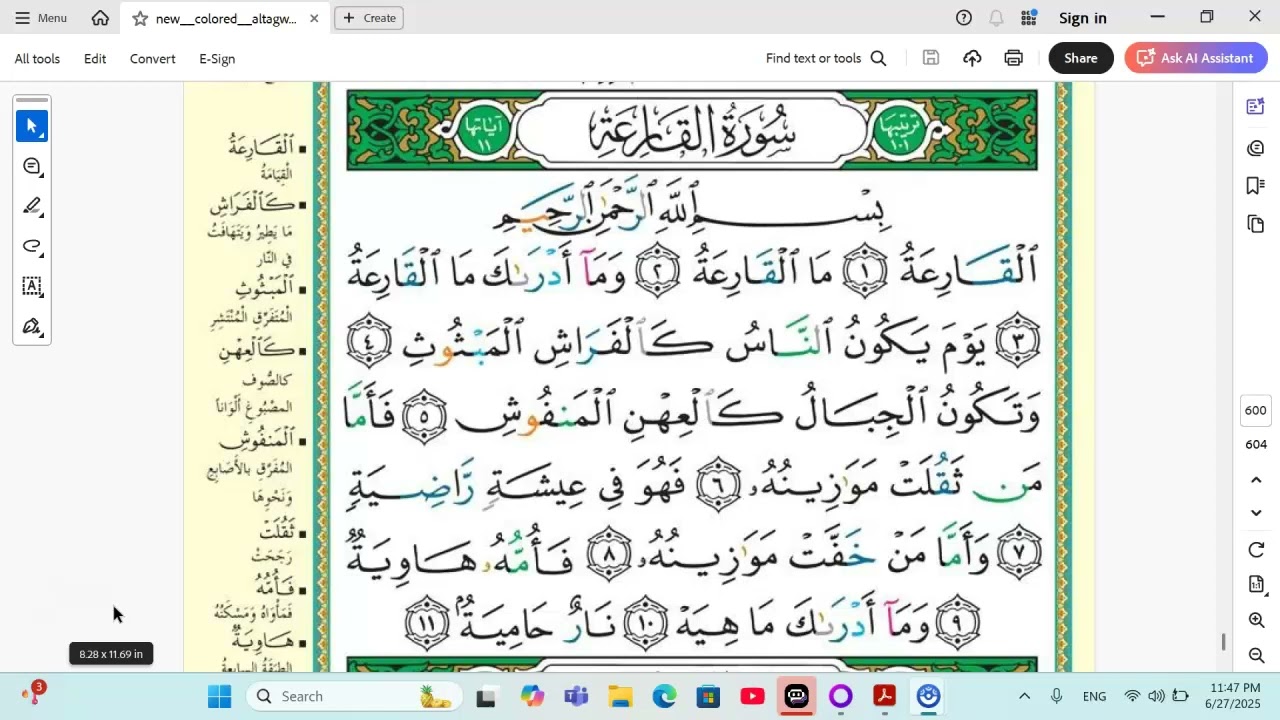This screenshot has height=720, width=1280.
Task: Open YouTube taskbar icon
Action: coord(752,697)
